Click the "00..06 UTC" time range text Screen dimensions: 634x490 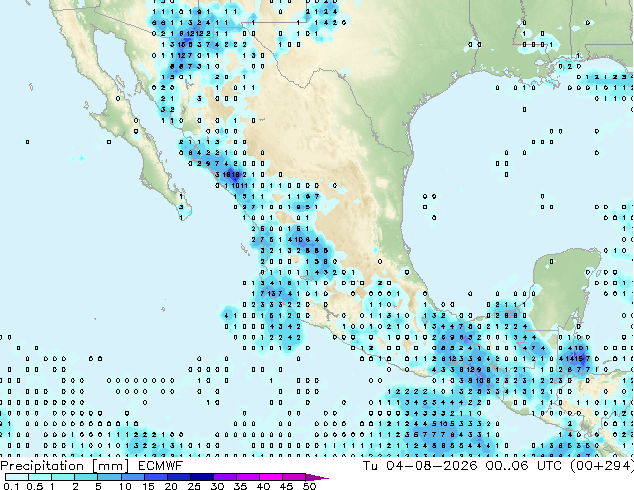tap(524, 465)
